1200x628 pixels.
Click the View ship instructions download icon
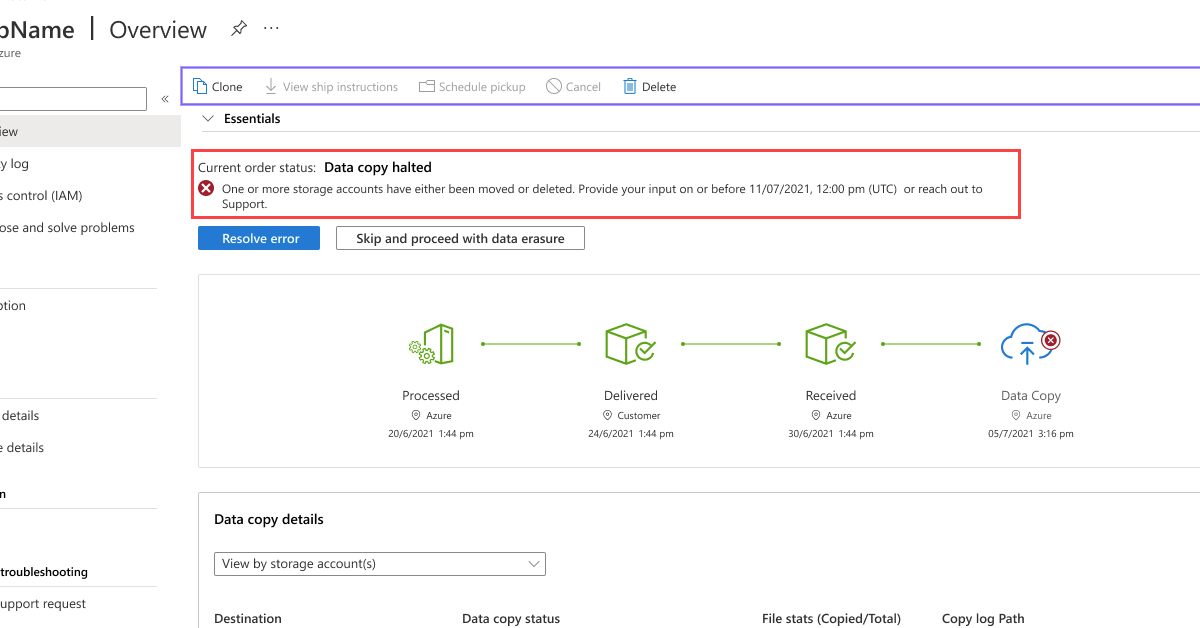[x=270, y=86]
